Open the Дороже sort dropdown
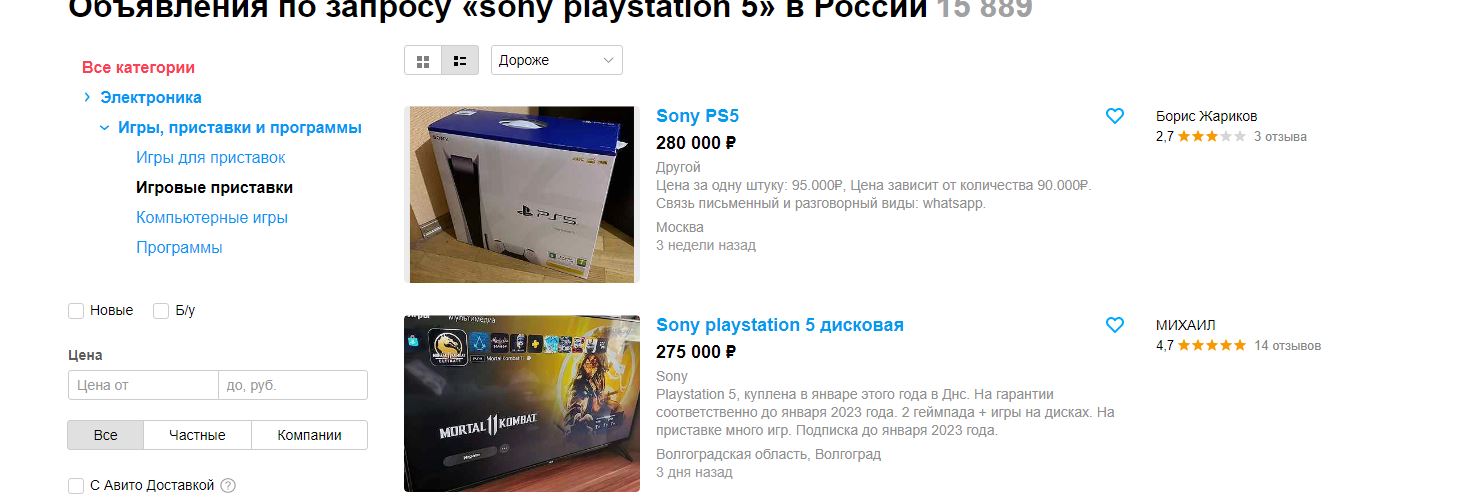This screenshot has height=503, width=1482. click(x=557, y=60)
